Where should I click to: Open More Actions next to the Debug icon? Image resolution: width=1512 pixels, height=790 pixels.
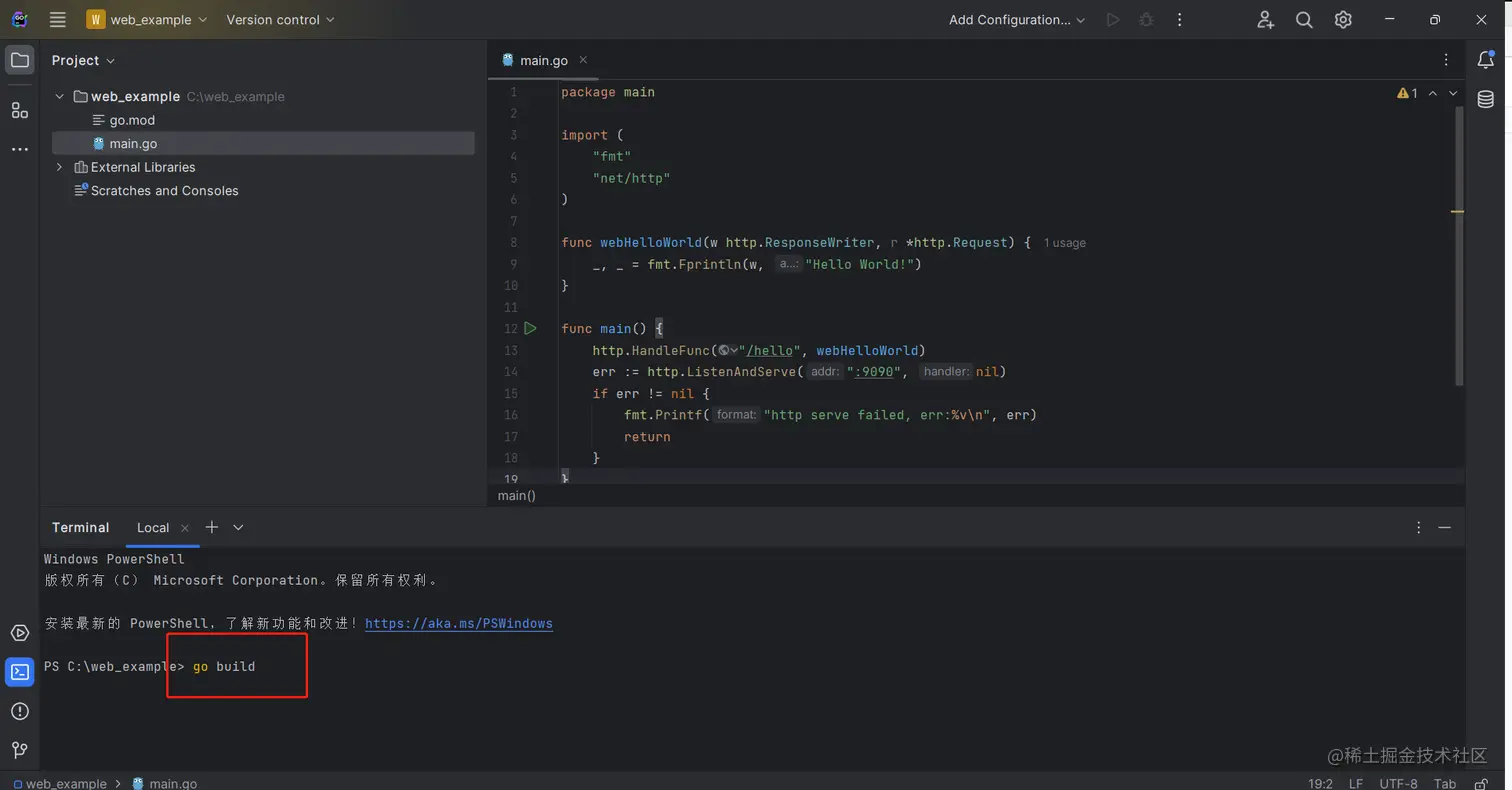coord(1180,20)
